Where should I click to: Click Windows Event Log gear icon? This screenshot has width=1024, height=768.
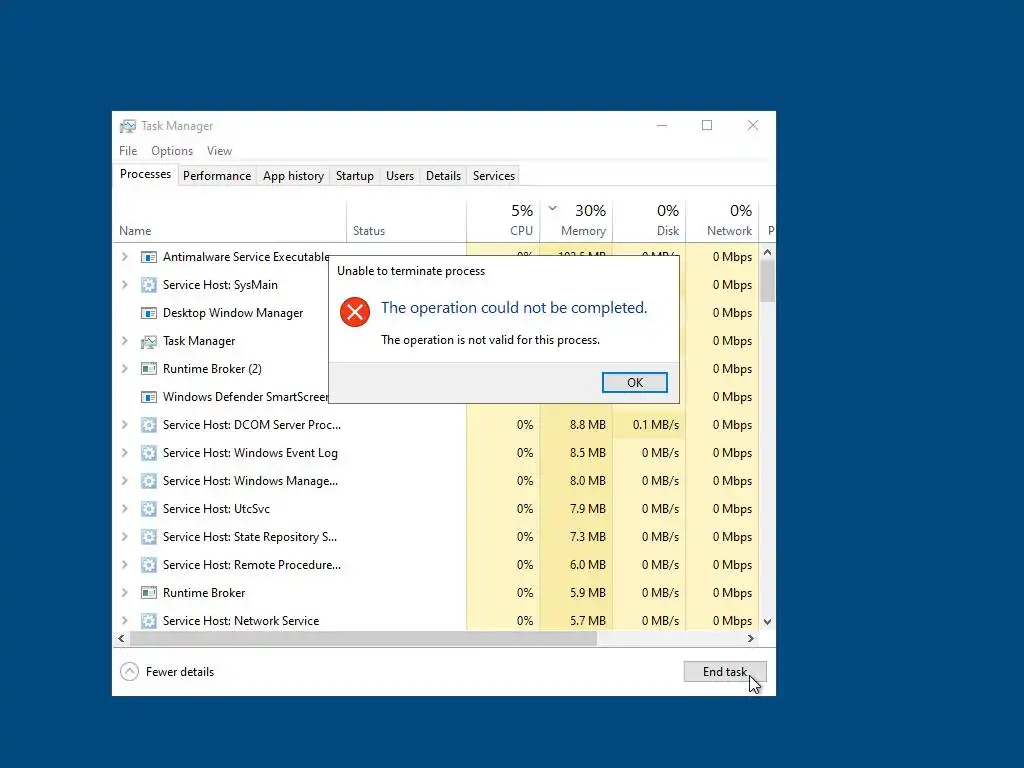click(149, 453)
